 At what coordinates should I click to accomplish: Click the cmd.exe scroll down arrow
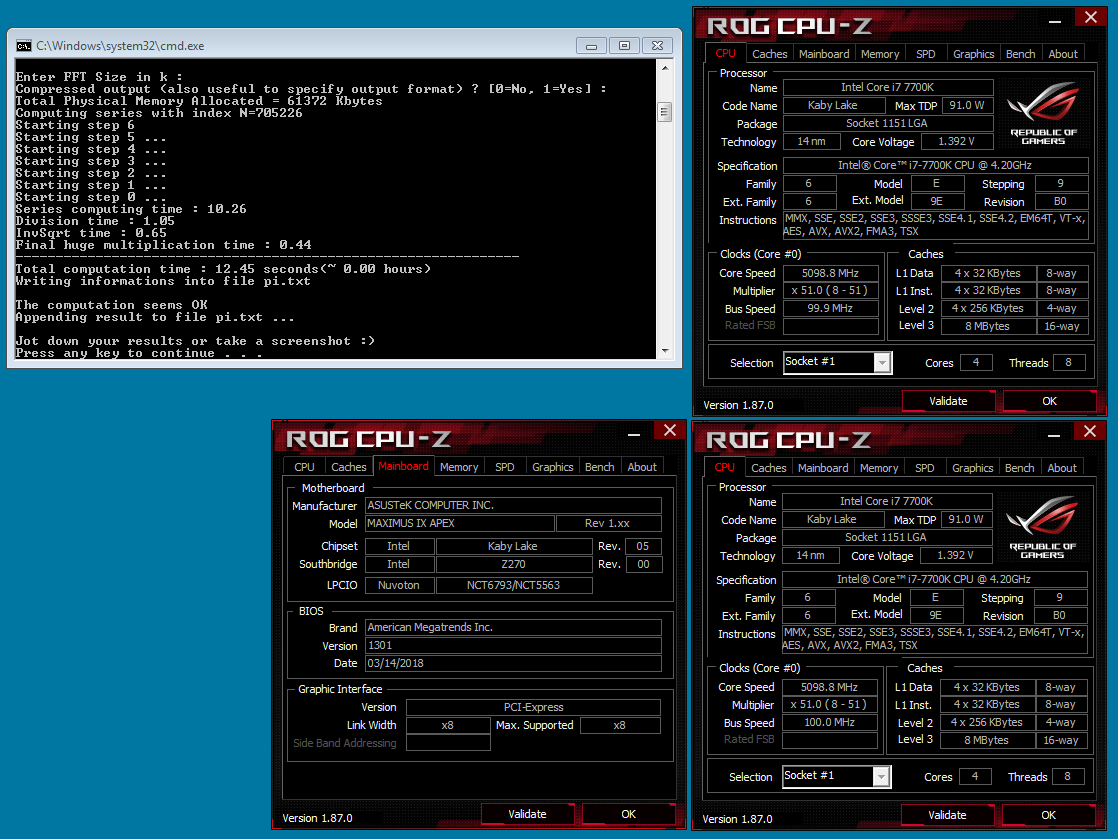[665, 351]
